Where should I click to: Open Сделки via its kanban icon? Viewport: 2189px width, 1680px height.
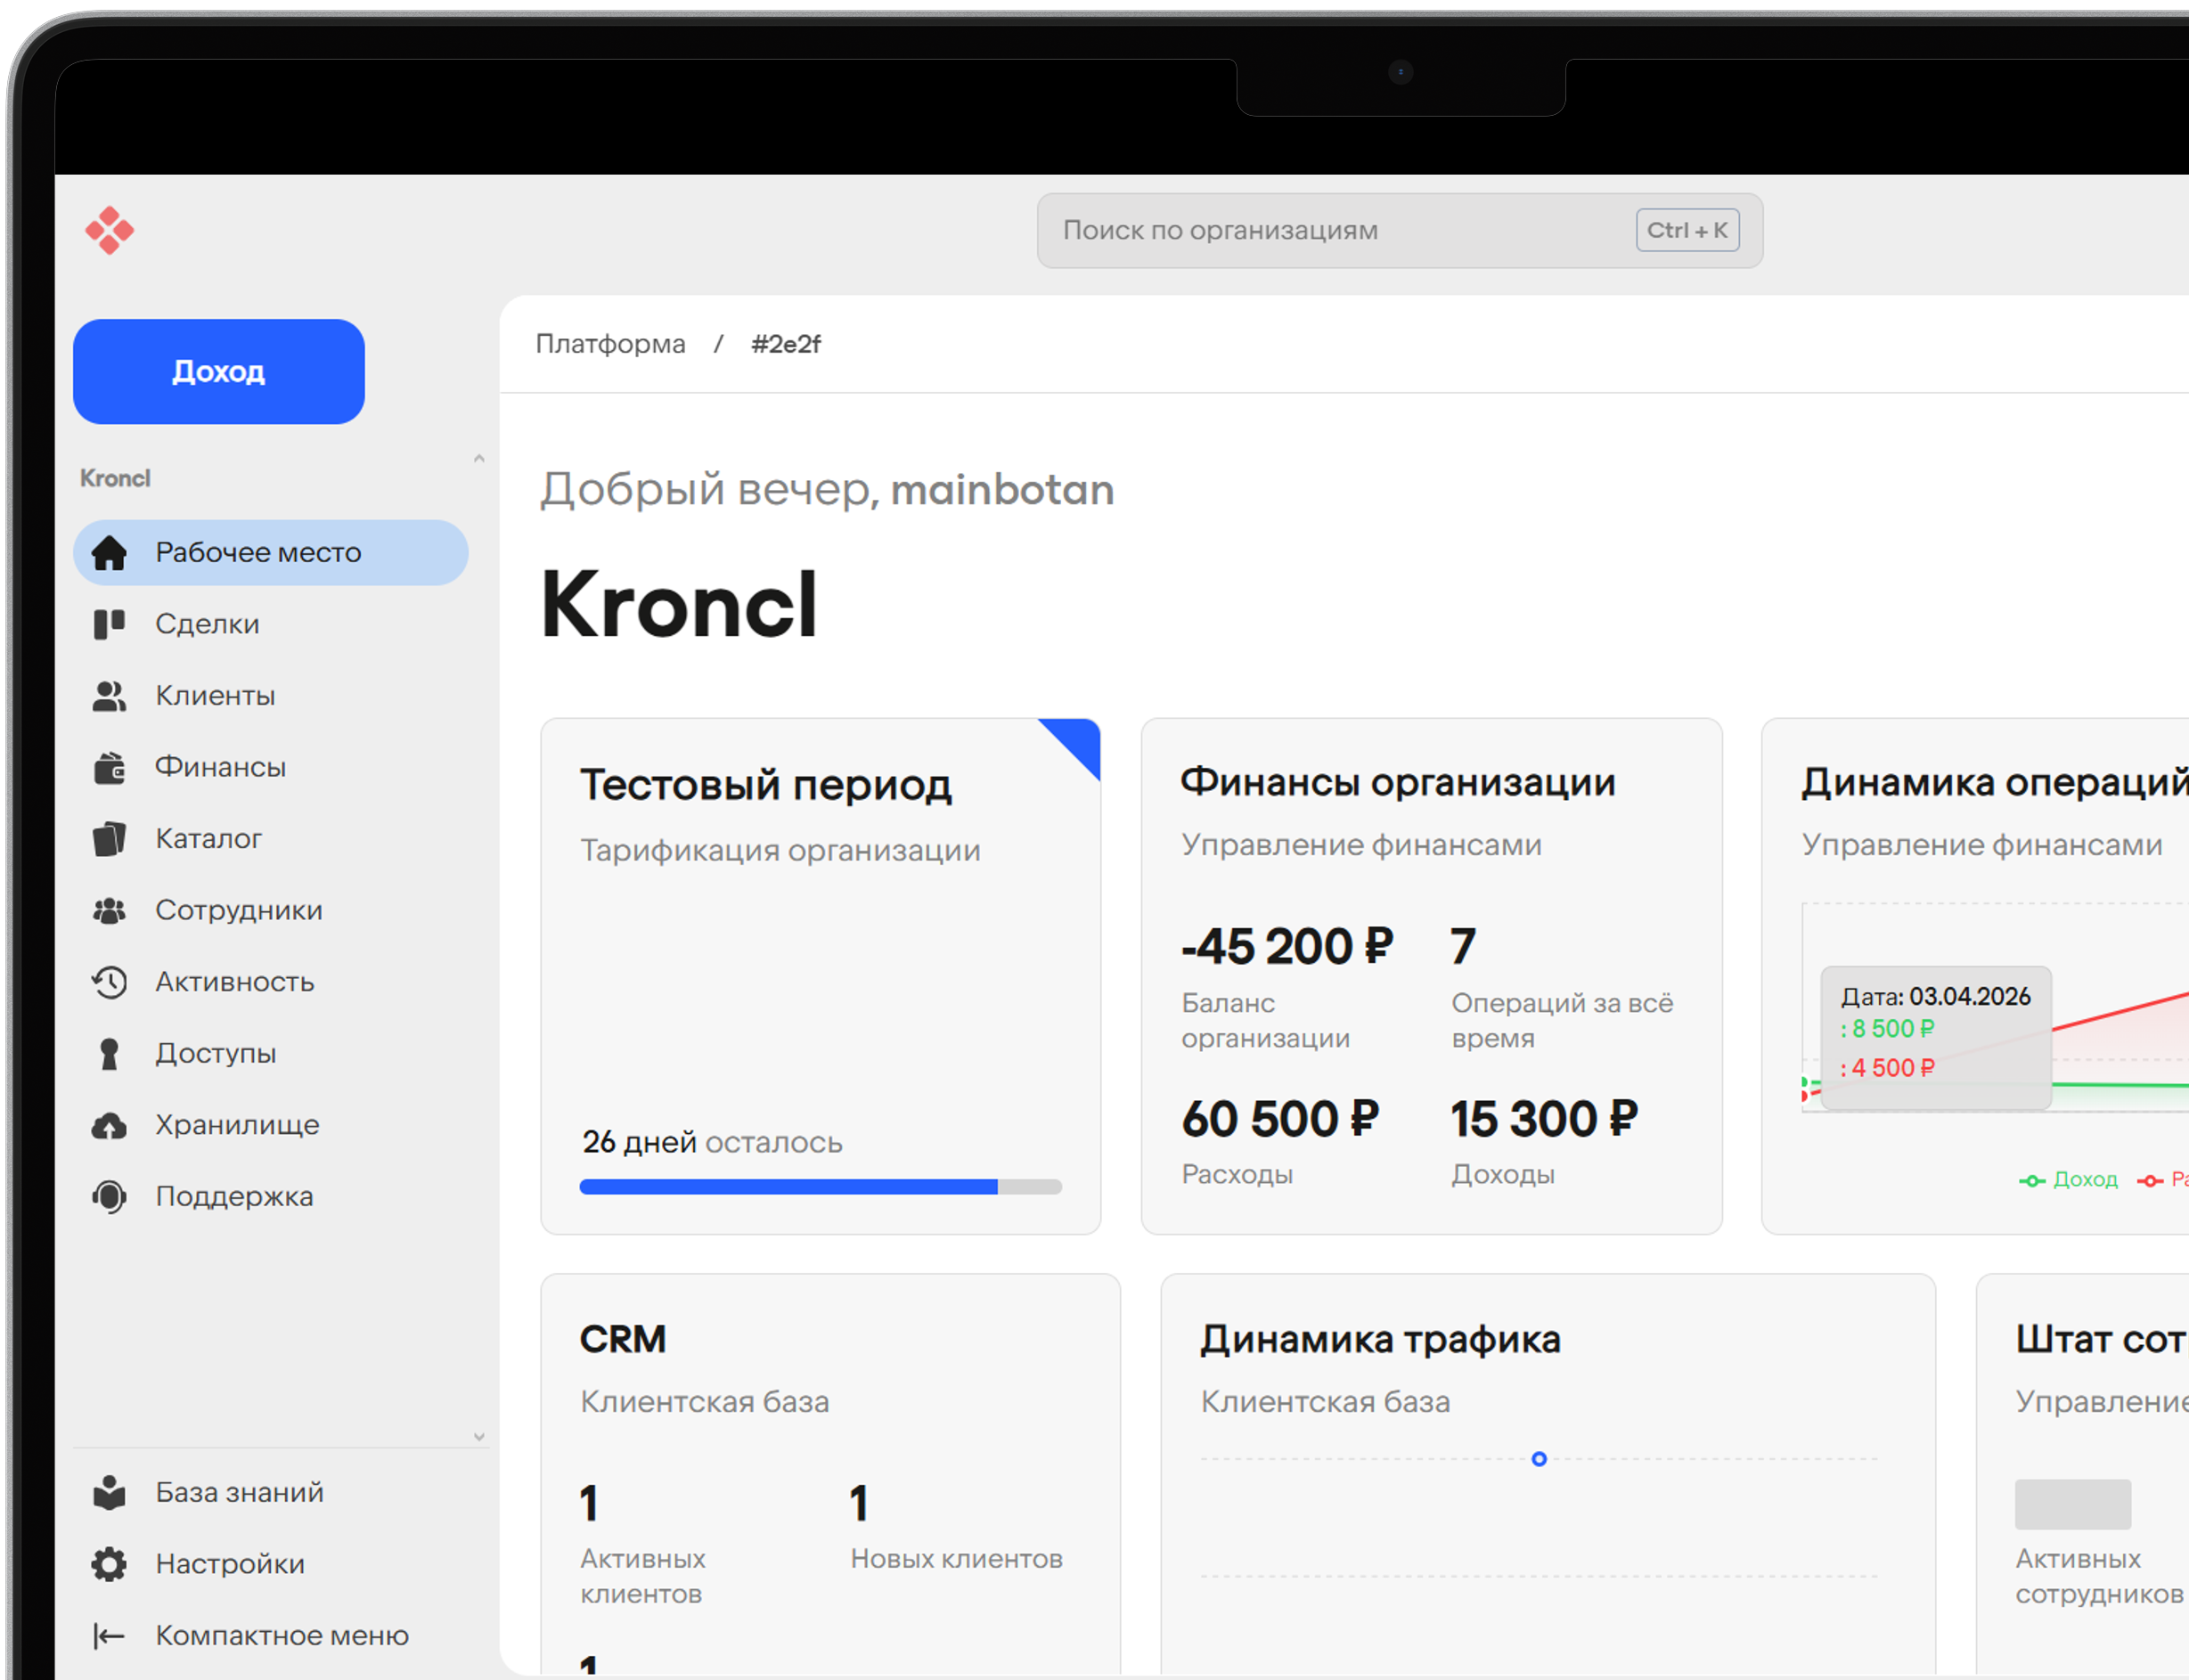pos(109,624)
